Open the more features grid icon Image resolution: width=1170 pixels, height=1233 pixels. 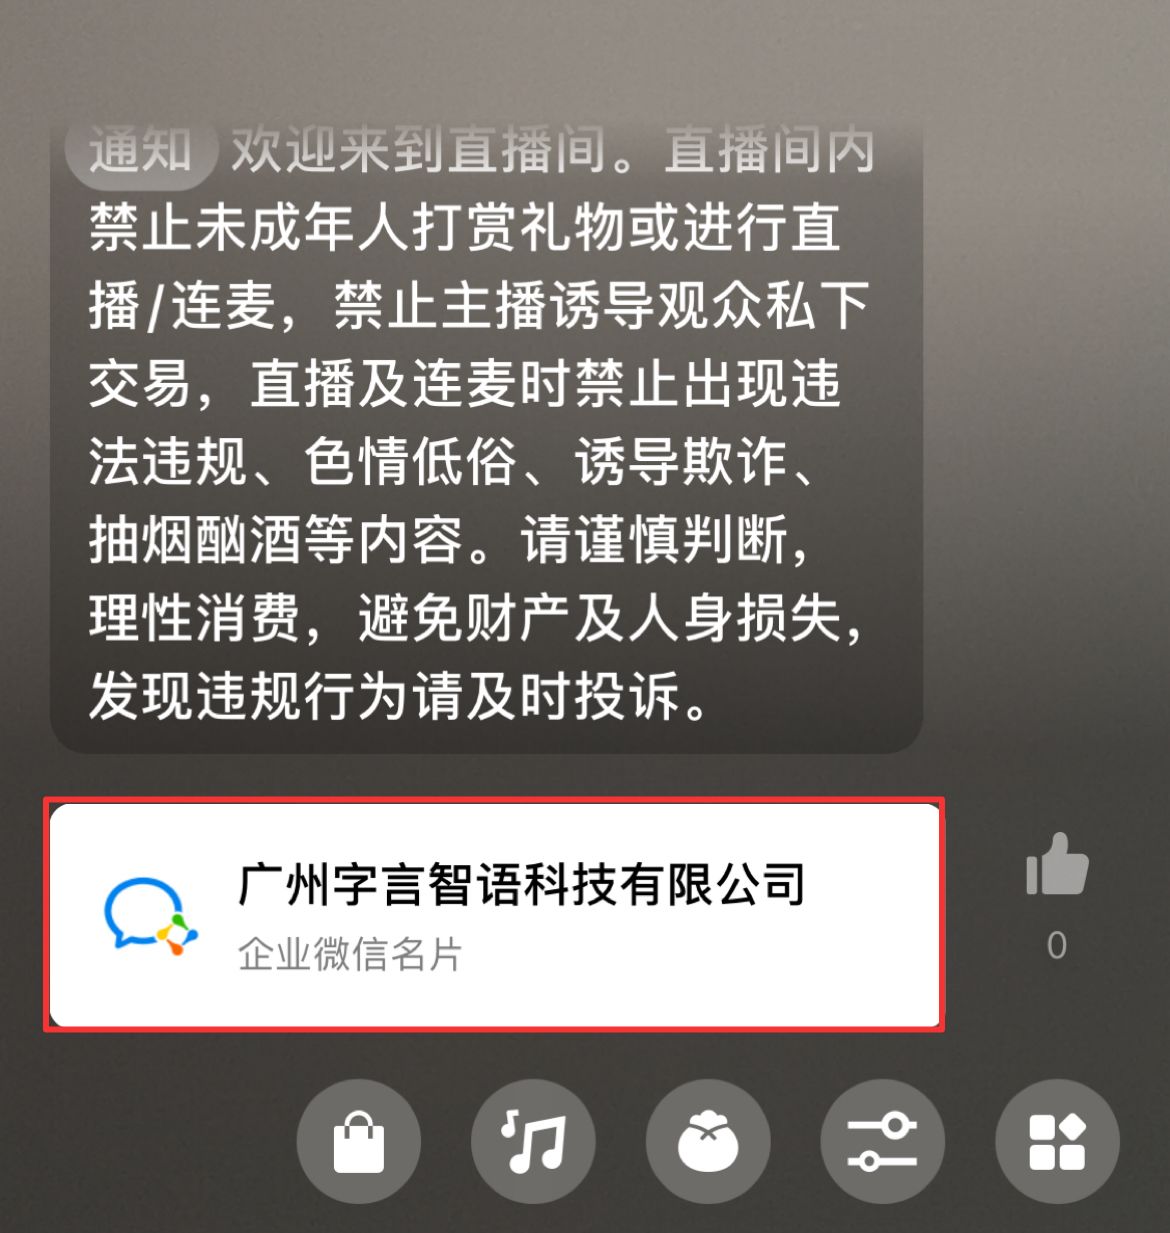tap(1057, 1141)
